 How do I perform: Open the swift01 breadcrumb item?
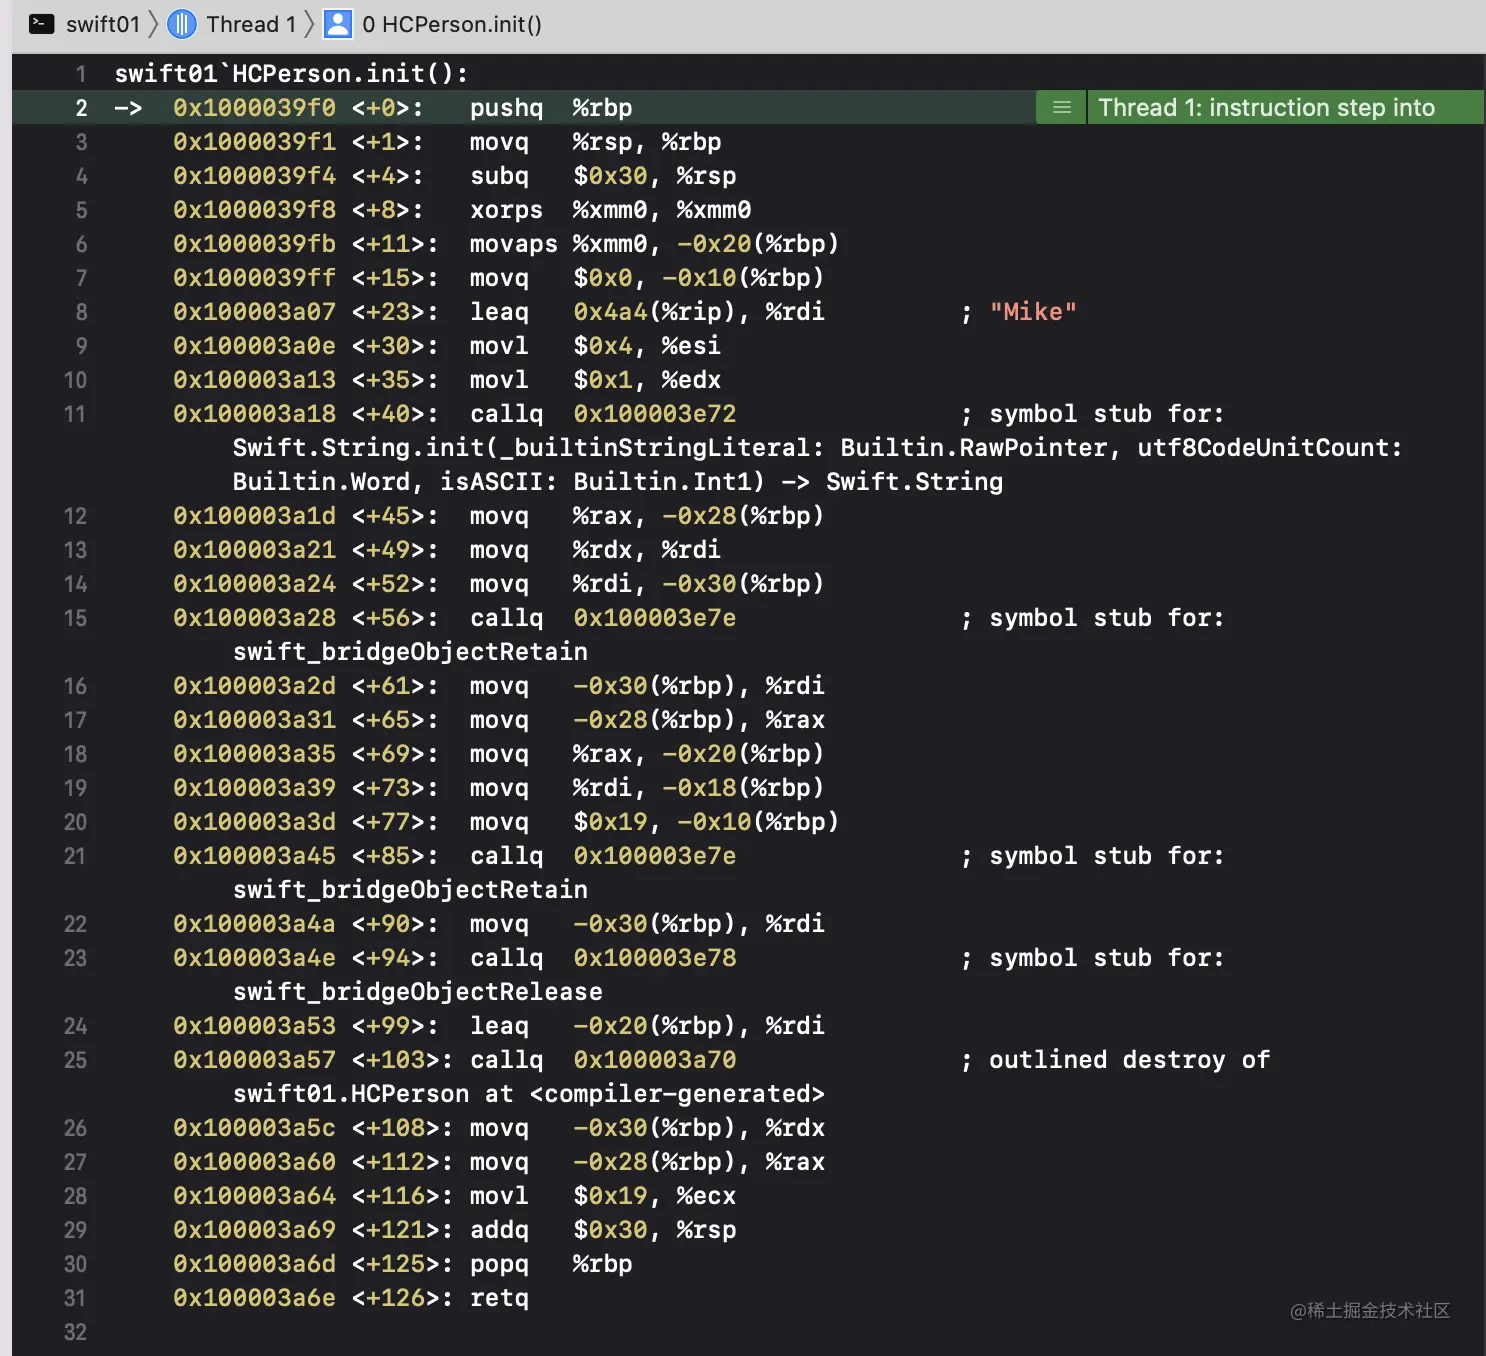click(103, 24)
